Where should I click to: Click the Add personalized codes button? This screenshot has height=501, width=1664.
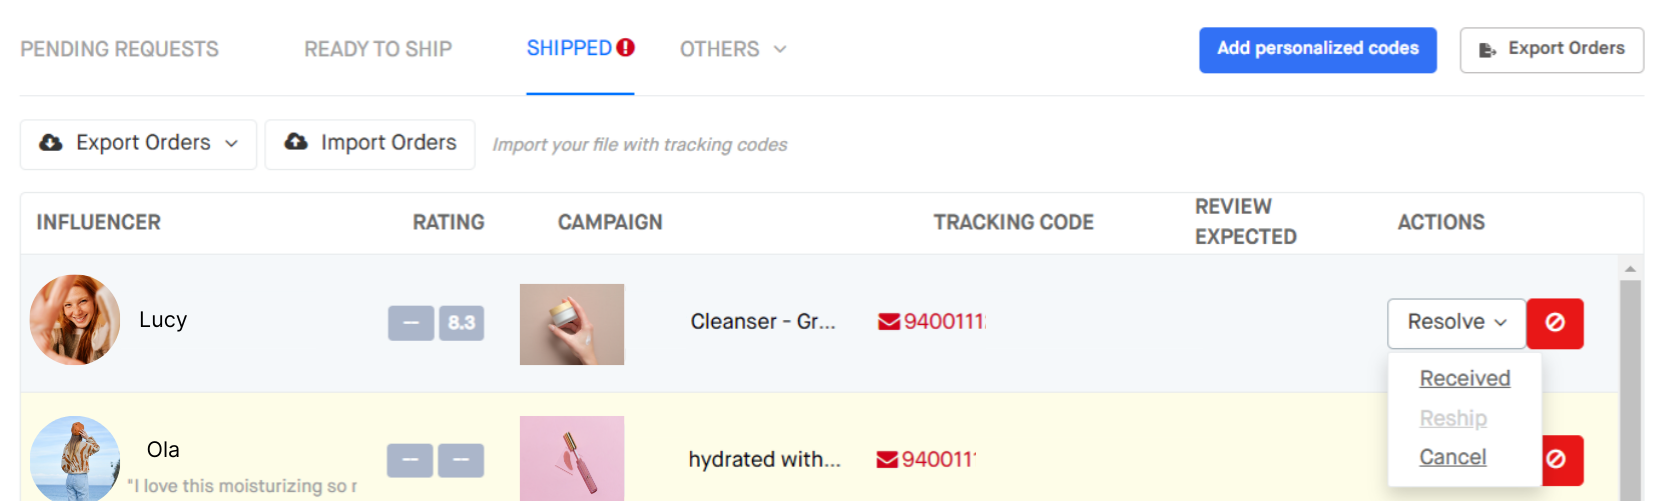point(1318,50)
